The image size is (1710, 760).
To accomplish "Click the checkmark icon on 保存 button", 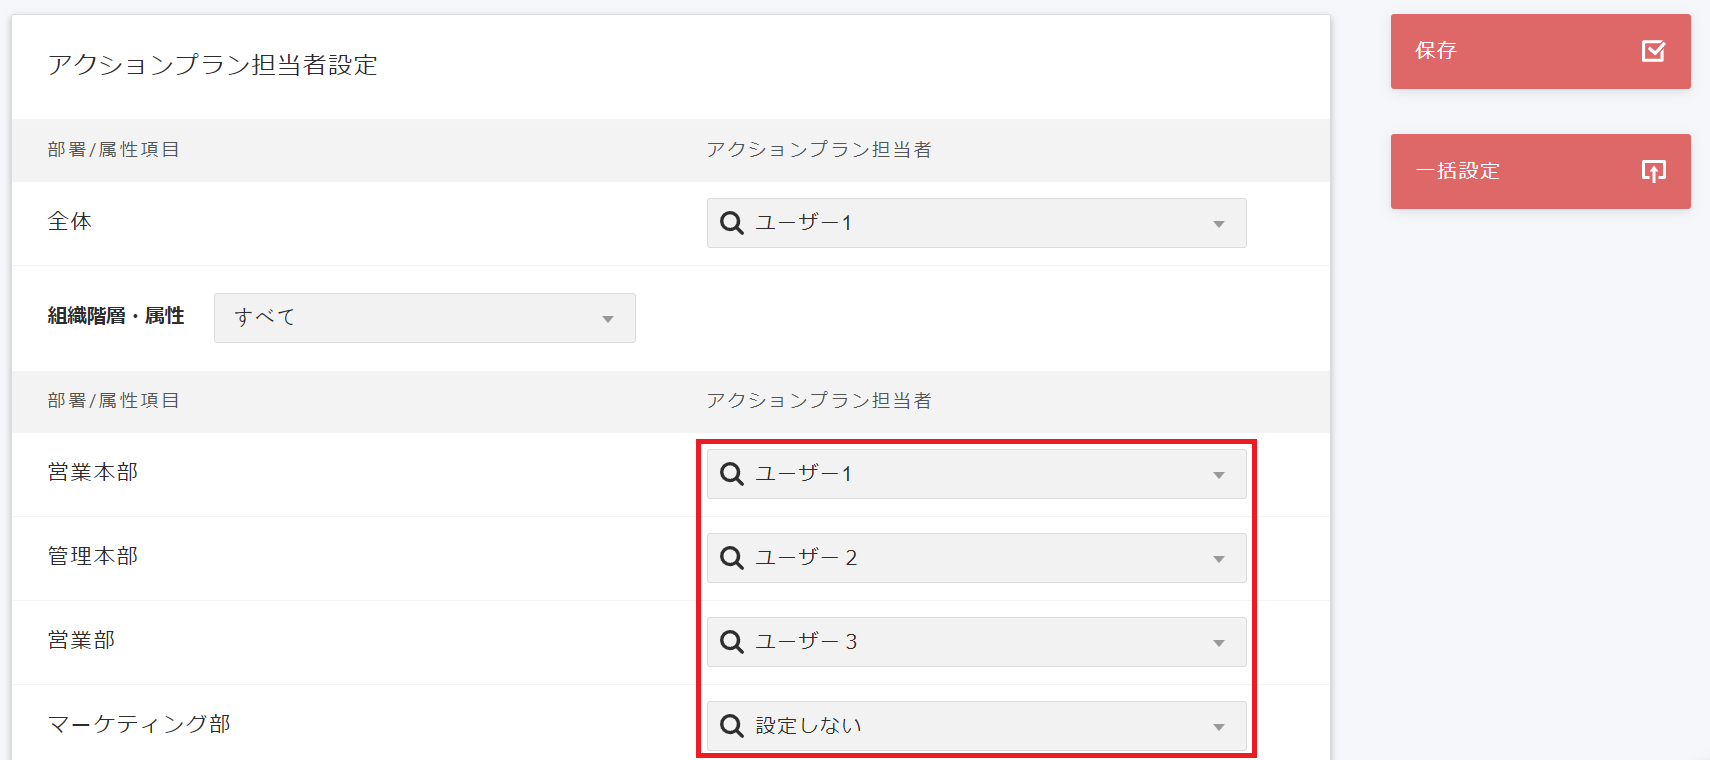I will [x=1653, y=51].
